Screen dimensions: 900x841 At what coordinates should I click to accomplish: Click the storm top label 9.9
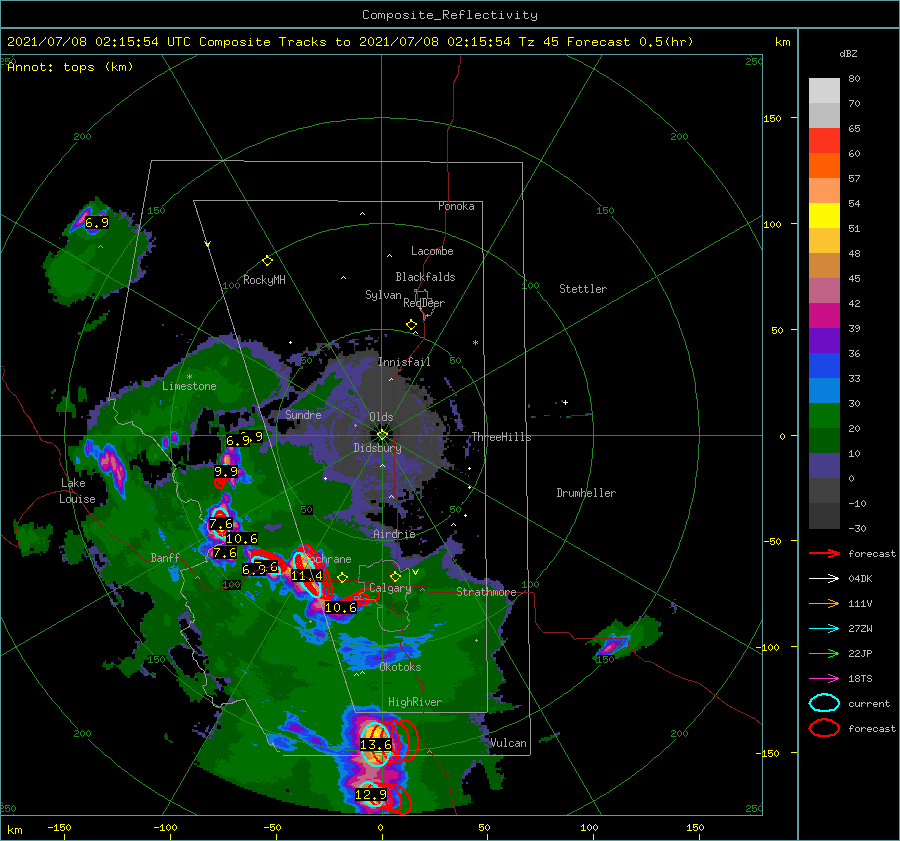(x=226, y=472)
